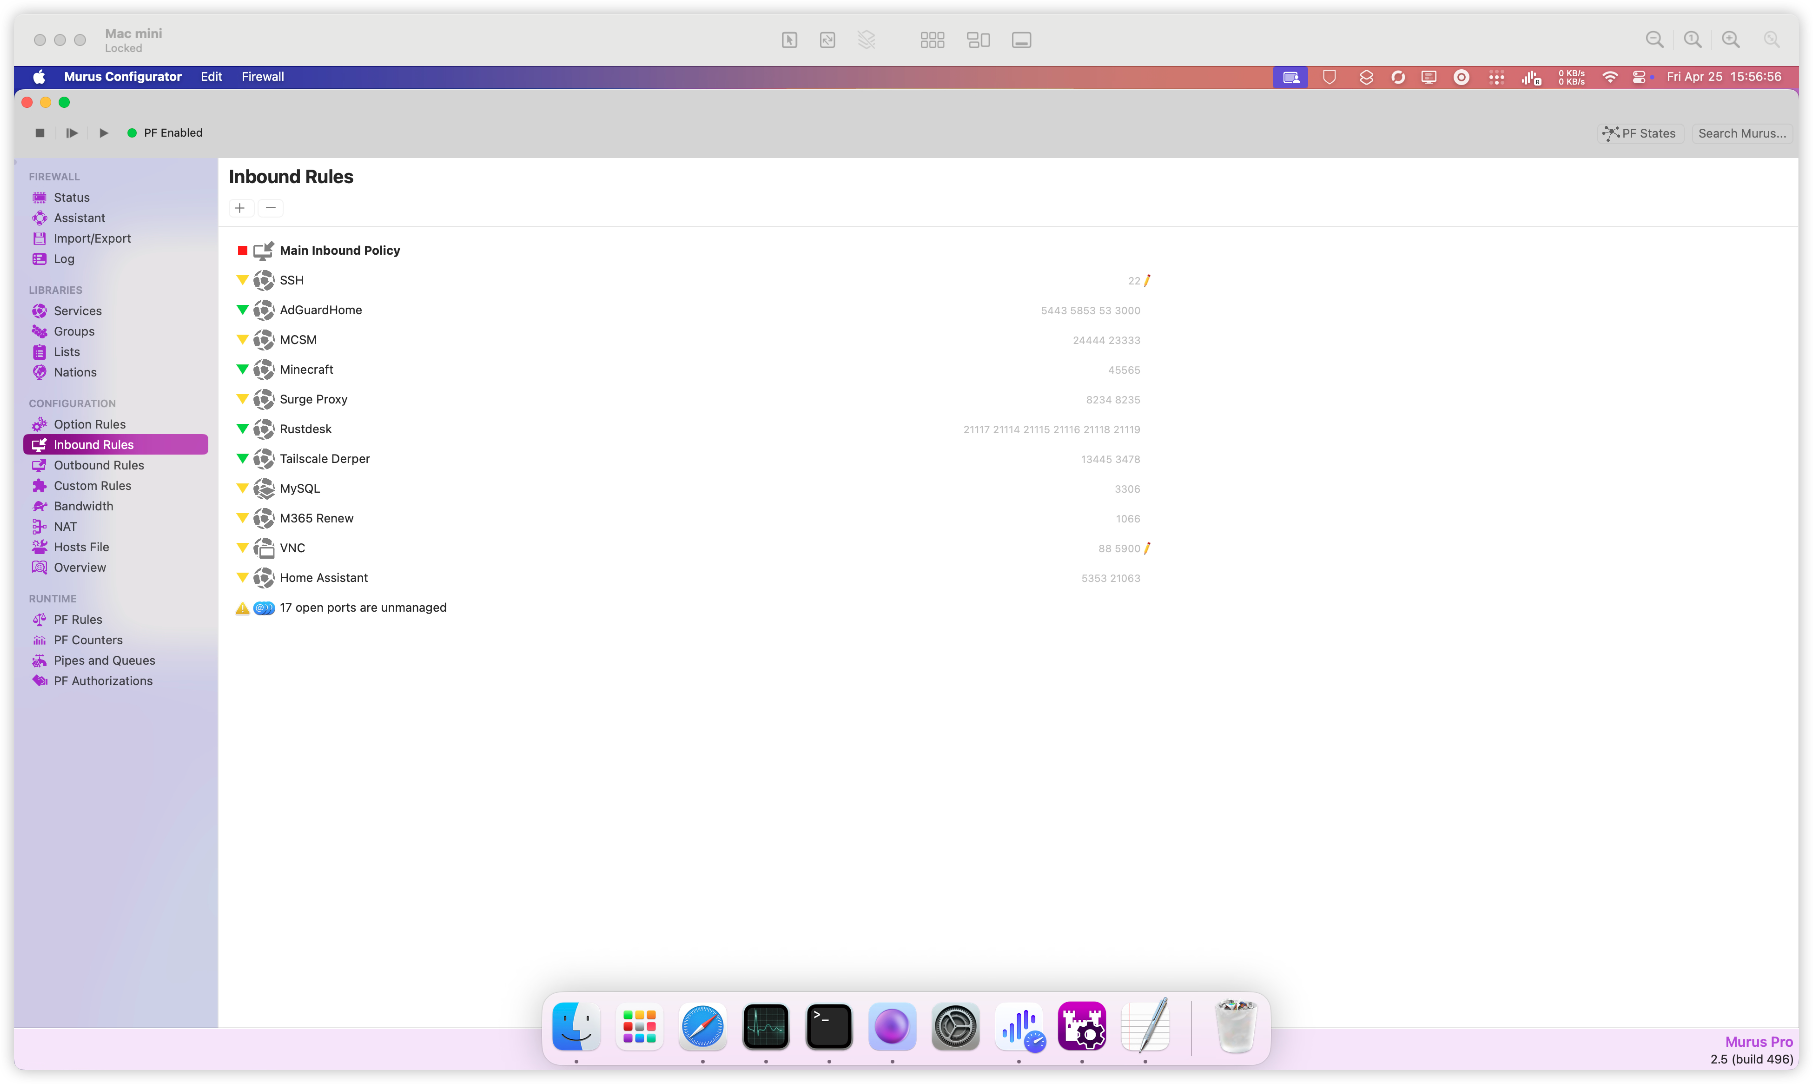Click the VNC service icon
The height and width of the screenshot is (1084, 1813).
click(x=264, y=548)
